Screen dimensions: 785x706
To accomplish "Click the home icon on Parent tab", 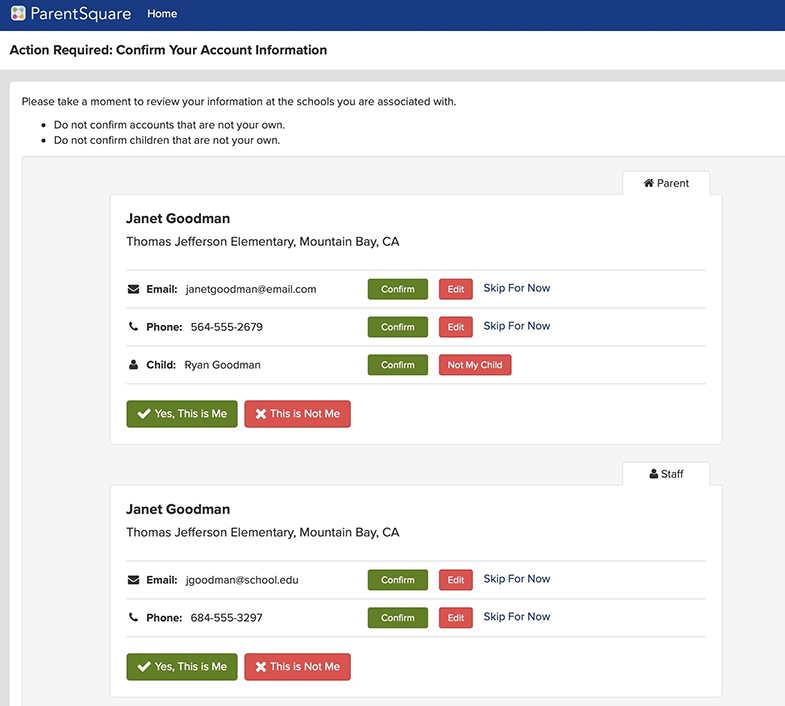I will pyautogui.click(x=649, y=183).
